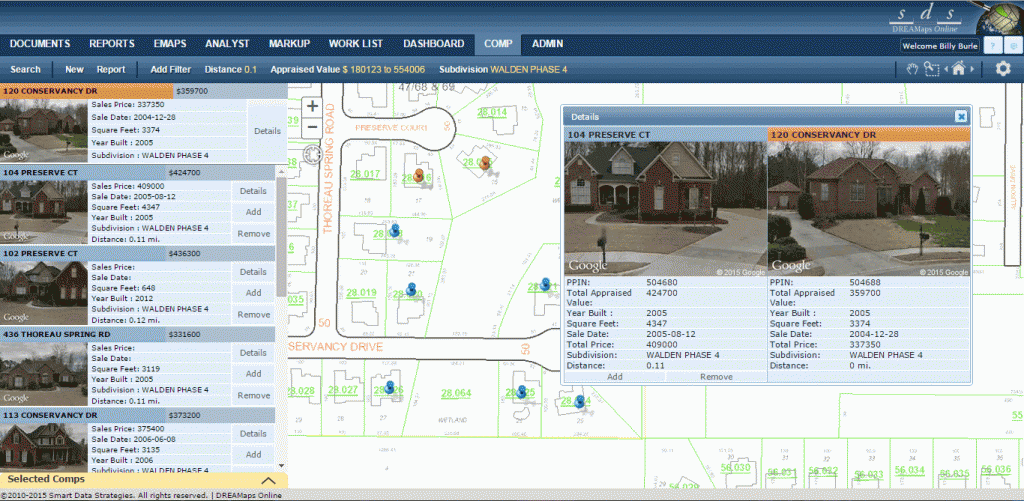
Task: Select the COMP tab
Action: point(498,44)
